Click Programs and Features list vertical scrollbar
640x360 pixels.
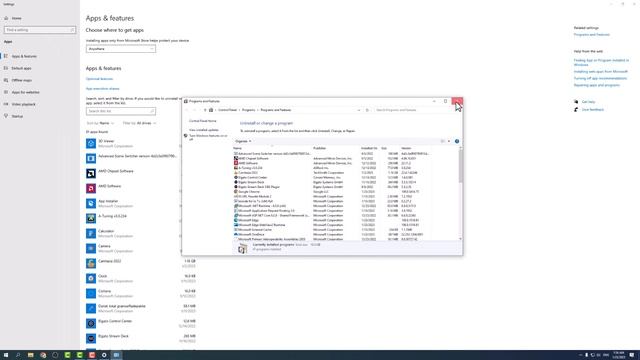coord(460,193)
